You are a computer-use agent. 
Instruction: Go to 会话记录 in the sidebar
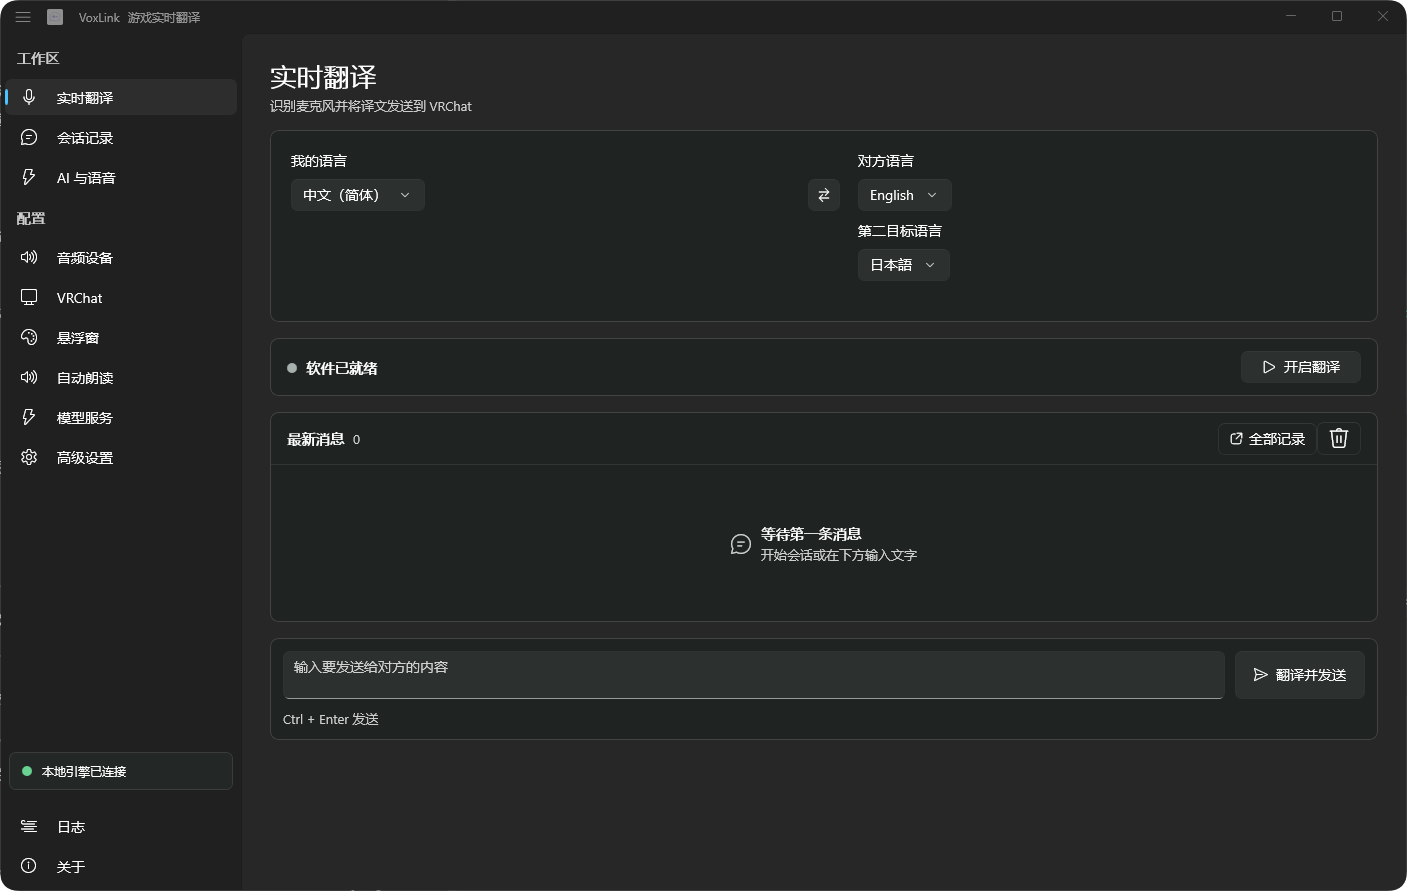pos(121,137)
